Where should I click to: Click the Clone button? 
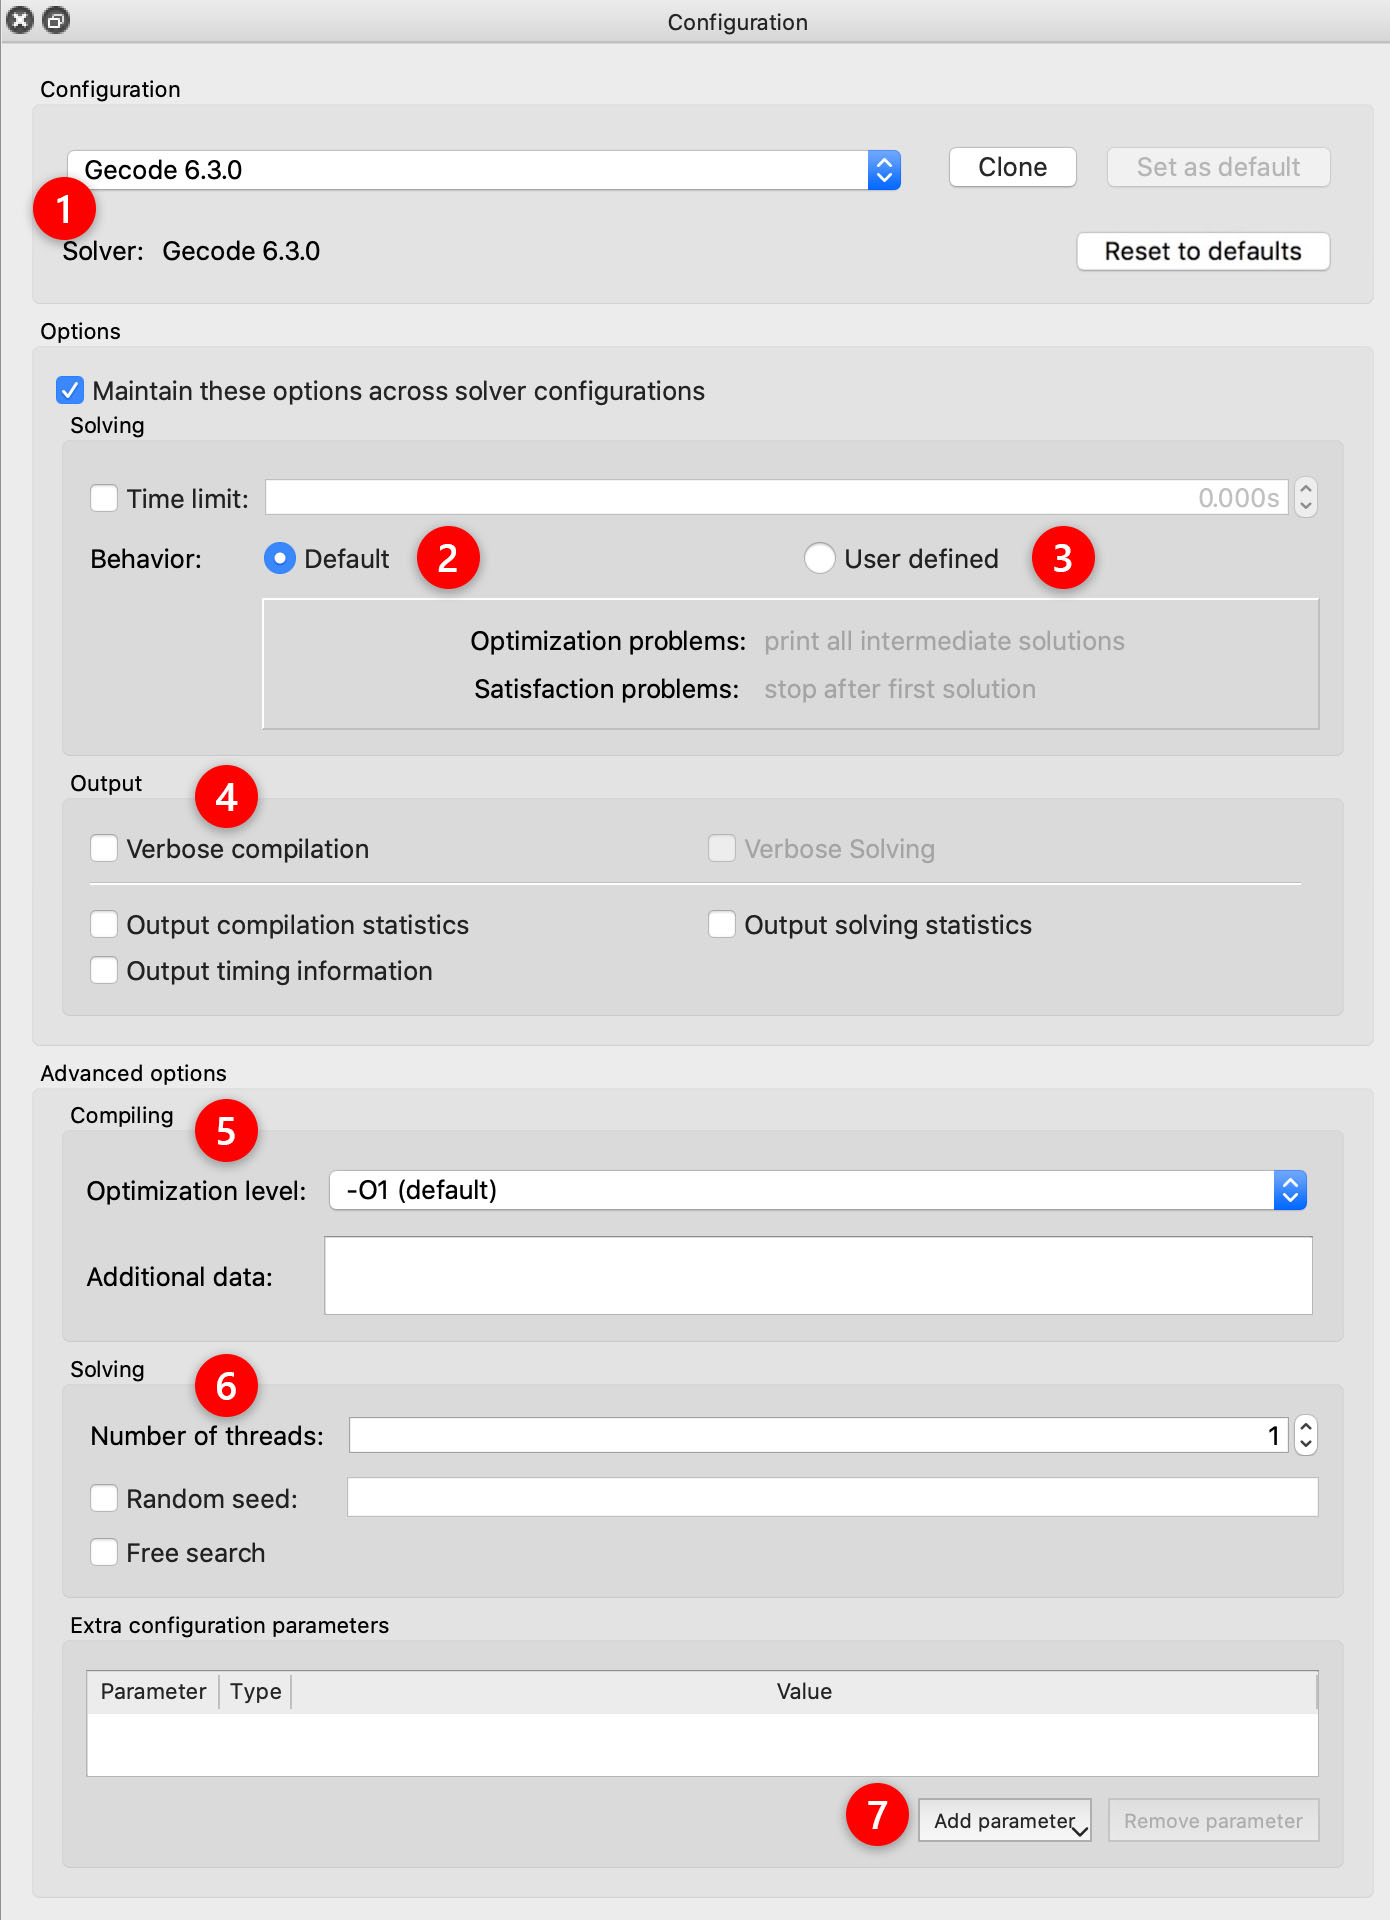[1012, 167]
